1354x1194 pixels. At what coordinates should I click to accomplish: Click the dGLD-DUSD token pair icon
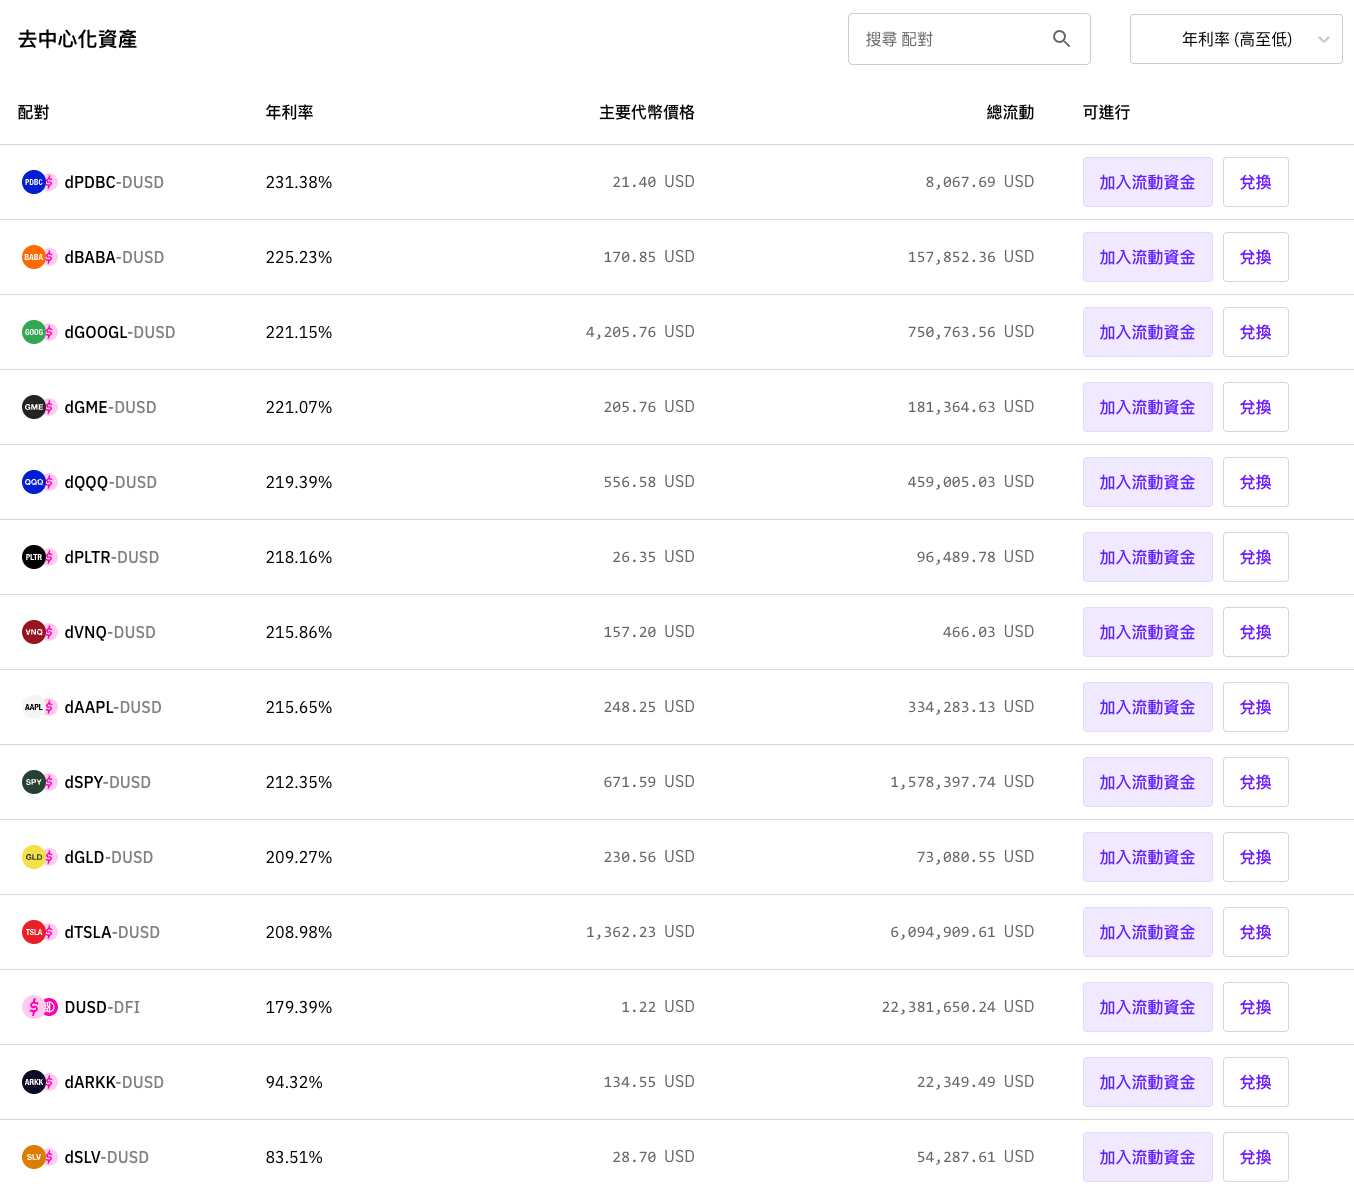(x=39, y=857)
